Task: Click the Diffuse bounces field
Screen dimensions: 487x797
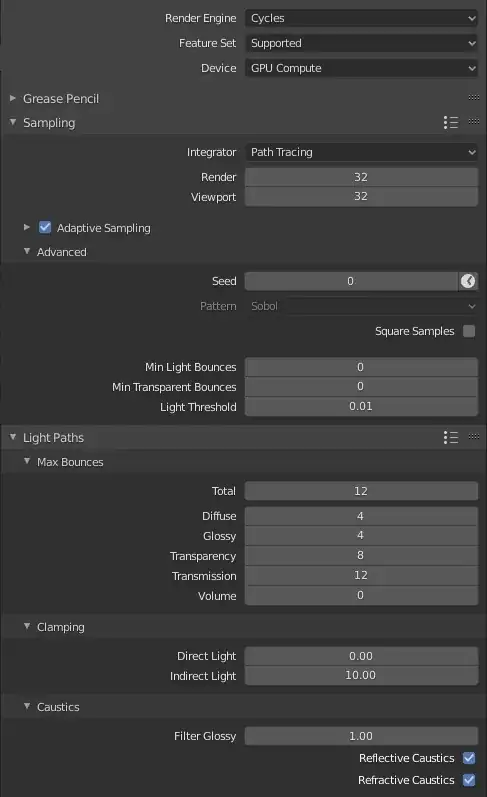Action: pyautogui.click(x=361, y=516)
